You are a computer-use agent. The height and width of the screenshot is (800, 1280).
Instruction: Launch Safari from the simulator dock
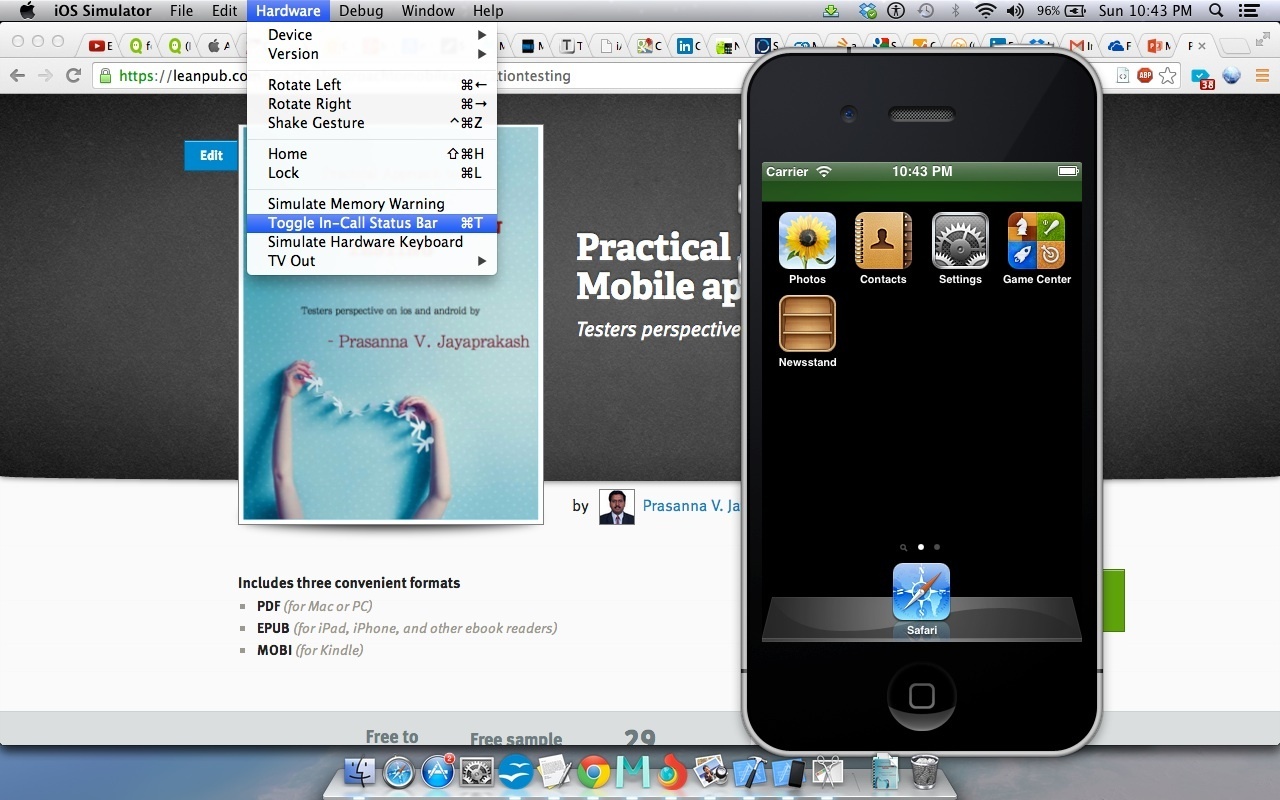click(921, 593)
